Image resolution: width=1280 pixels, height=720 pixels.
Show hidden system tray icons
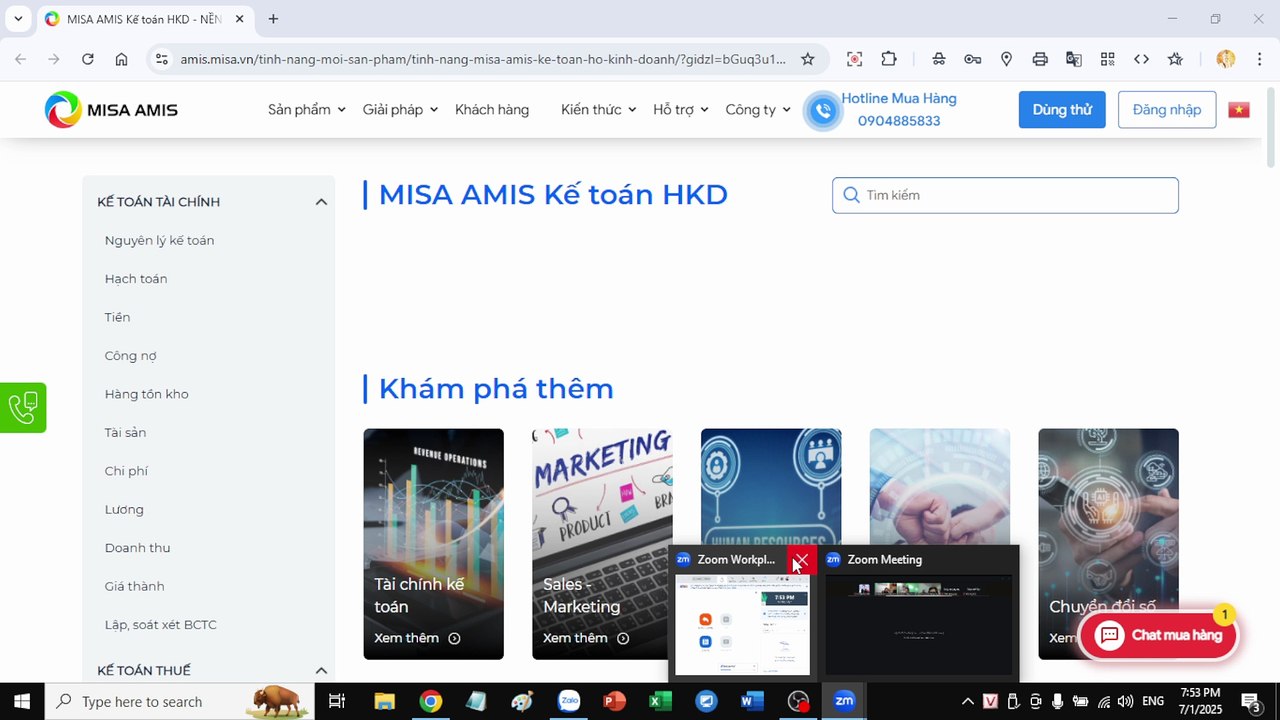967,701
